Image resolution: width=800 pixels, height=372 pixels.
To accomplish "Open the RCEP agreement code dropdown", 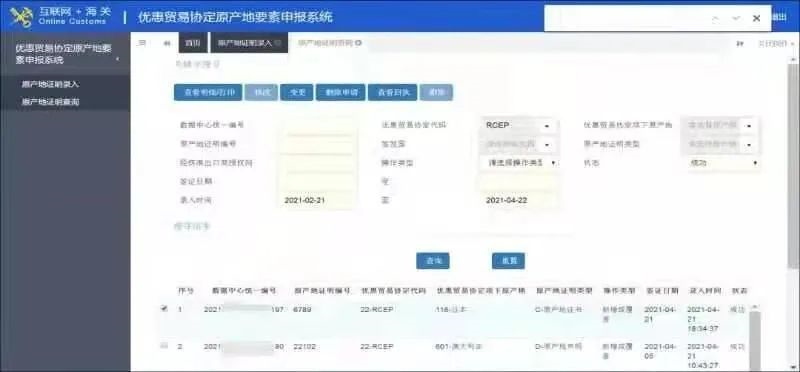I will tap(518, 126).
